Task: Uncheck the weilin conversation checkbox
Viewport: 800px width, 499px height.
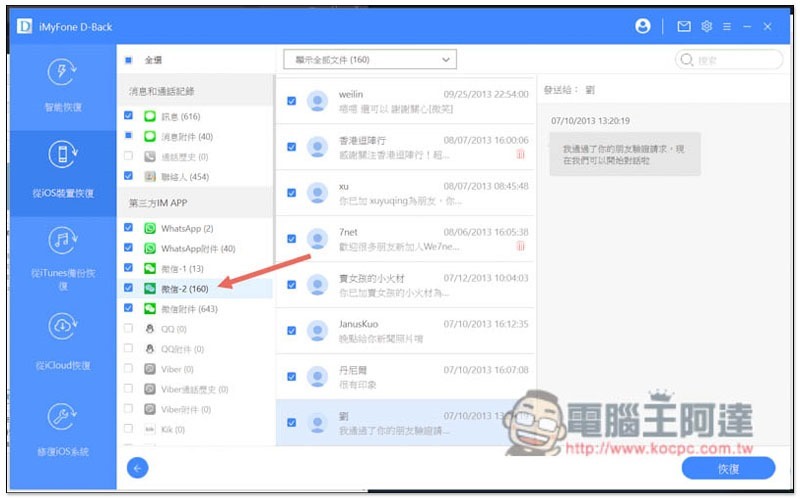Action: click(x=291, y=101)
